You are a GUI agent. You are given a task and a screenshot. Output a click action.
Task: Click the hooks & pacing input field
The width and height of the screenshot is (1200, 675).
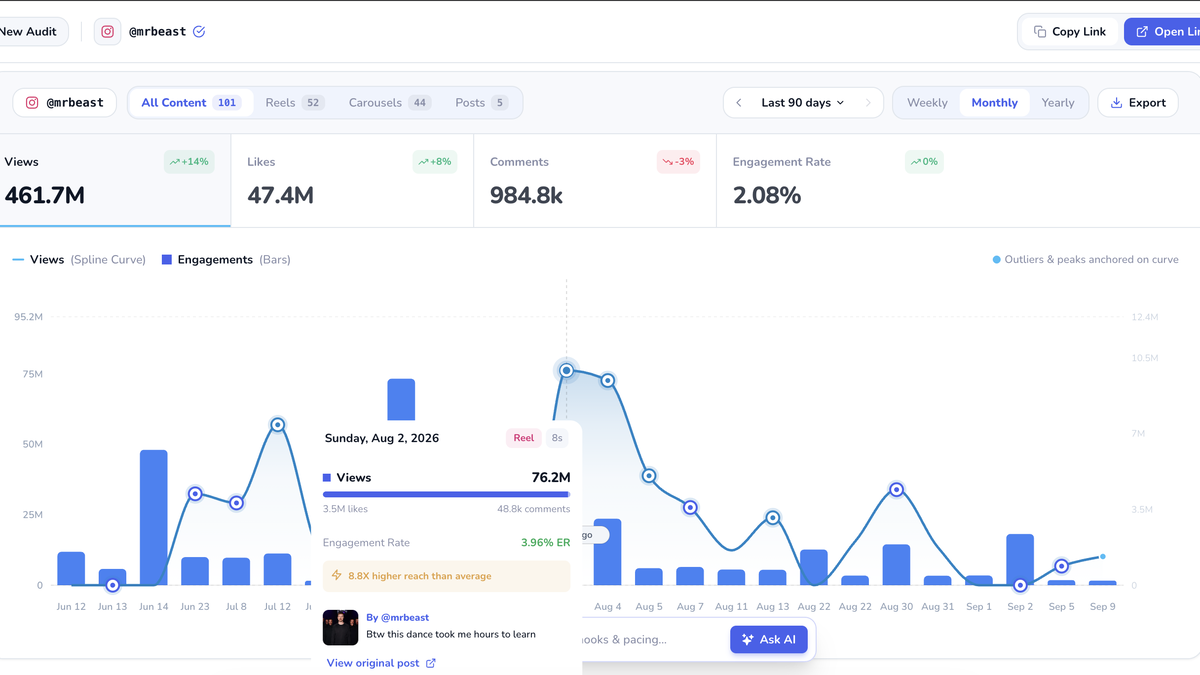650,640
